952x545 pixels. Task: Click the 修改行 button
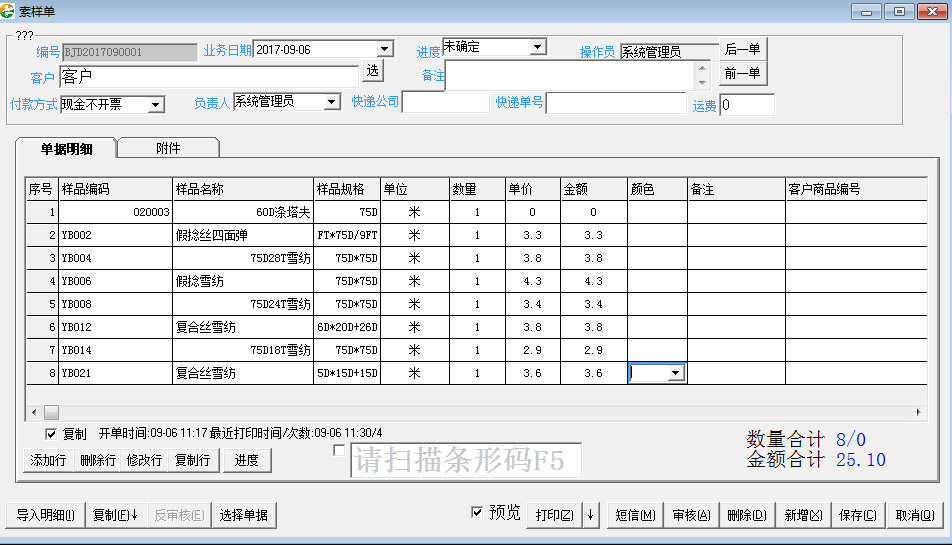144,460
